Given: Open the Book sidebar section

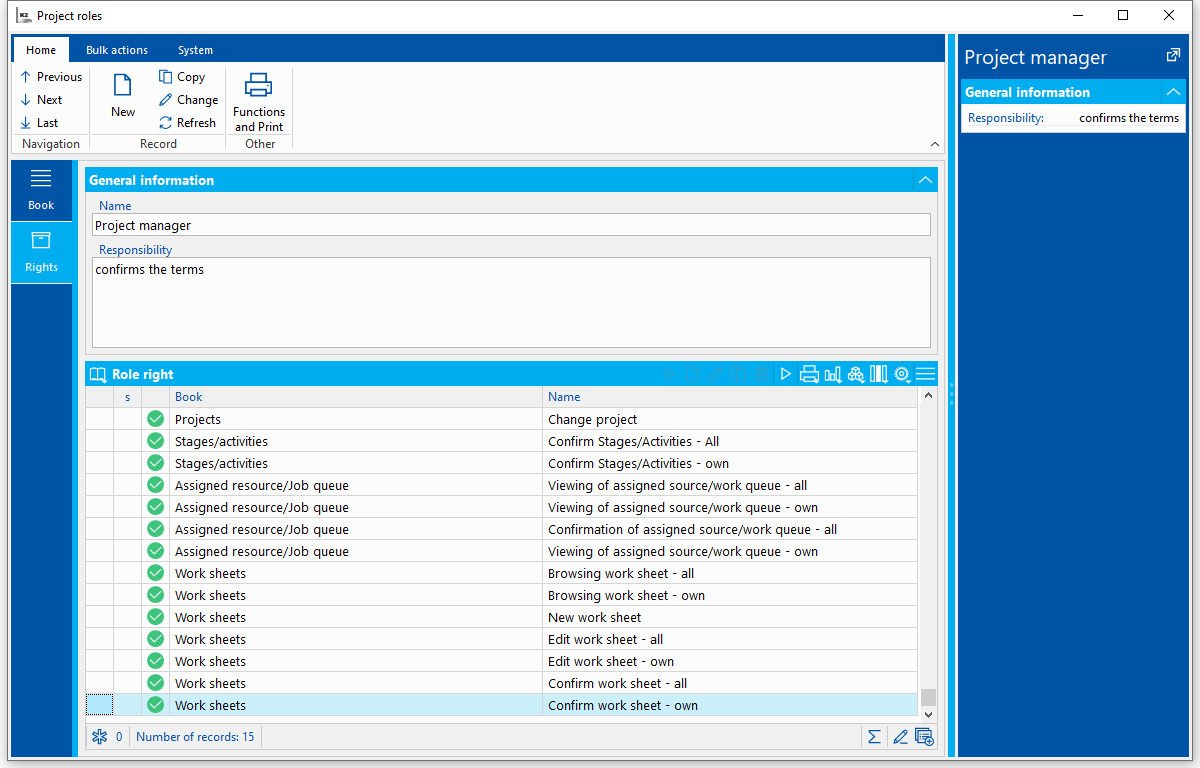Looking at the screenshot, I should point(41,190).
